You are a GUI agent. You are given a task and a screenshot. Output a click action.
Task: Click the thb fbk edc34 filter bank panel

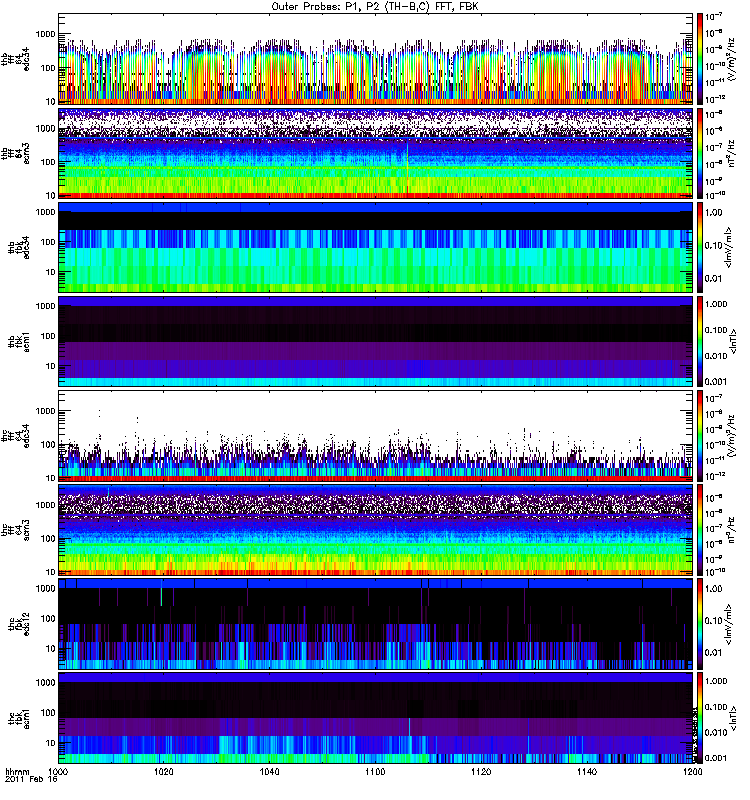coord(375,246)
